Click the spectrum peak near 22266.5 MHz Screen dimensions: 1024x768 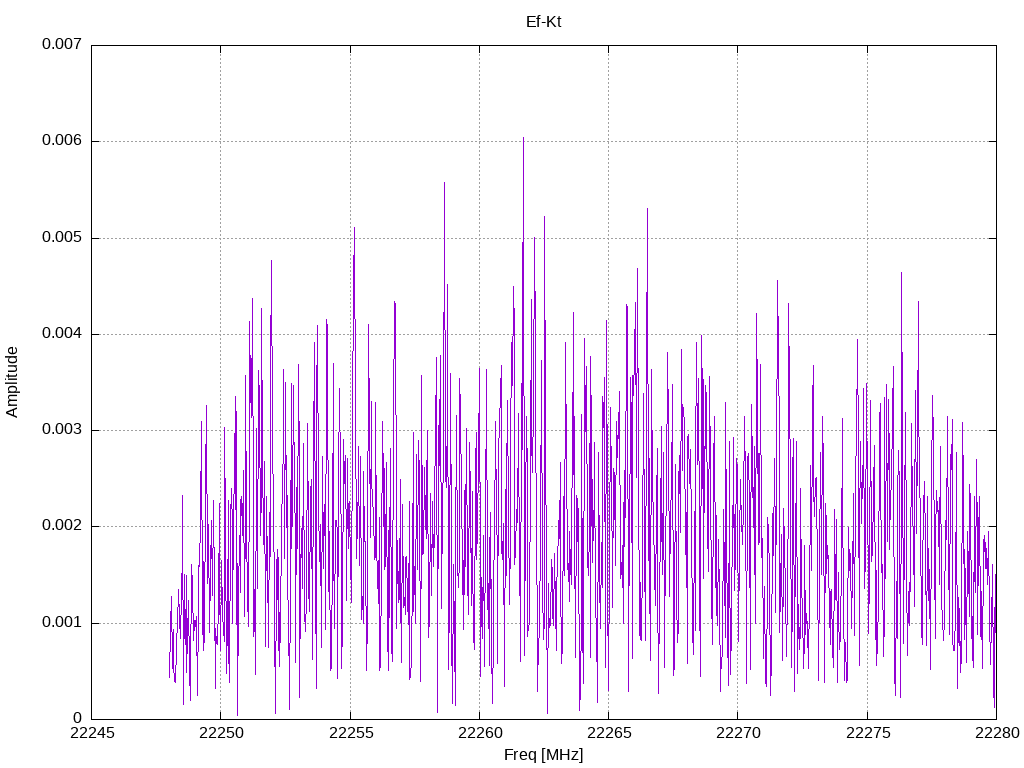point(647,210)
